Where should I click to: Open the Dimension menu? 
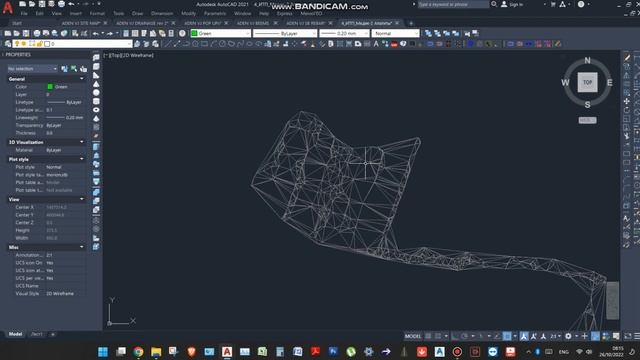coord(162,13)
